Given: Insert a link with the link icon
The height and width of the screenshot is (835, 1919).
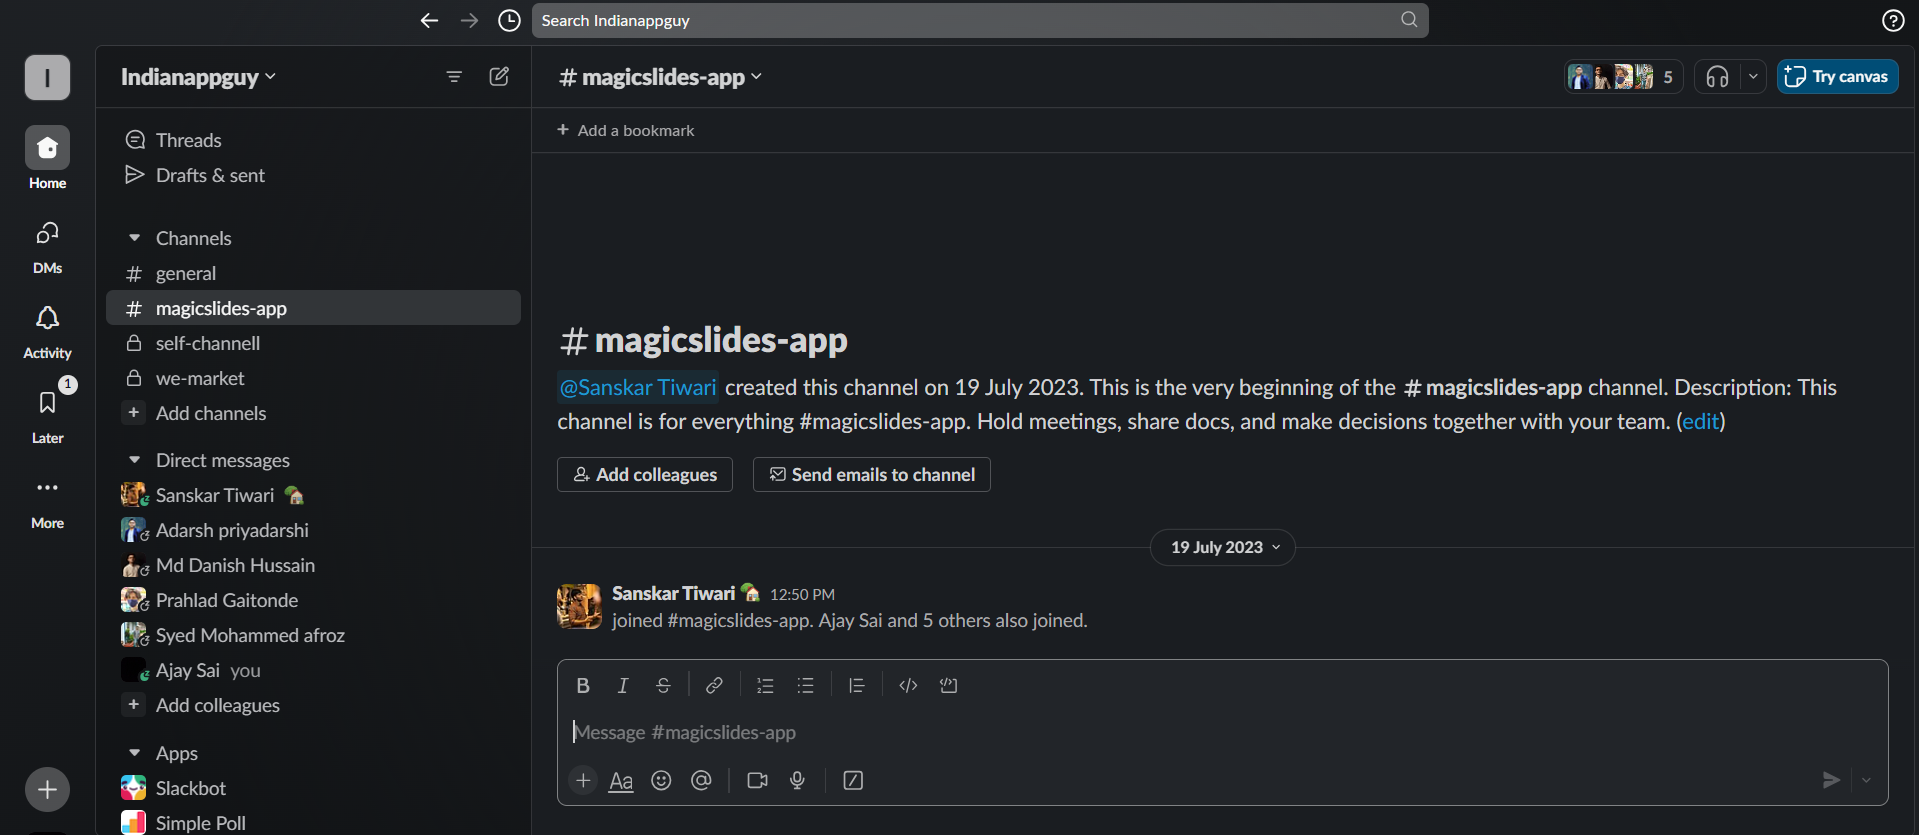Looking at the screenshot, I should tap(714, 685).
